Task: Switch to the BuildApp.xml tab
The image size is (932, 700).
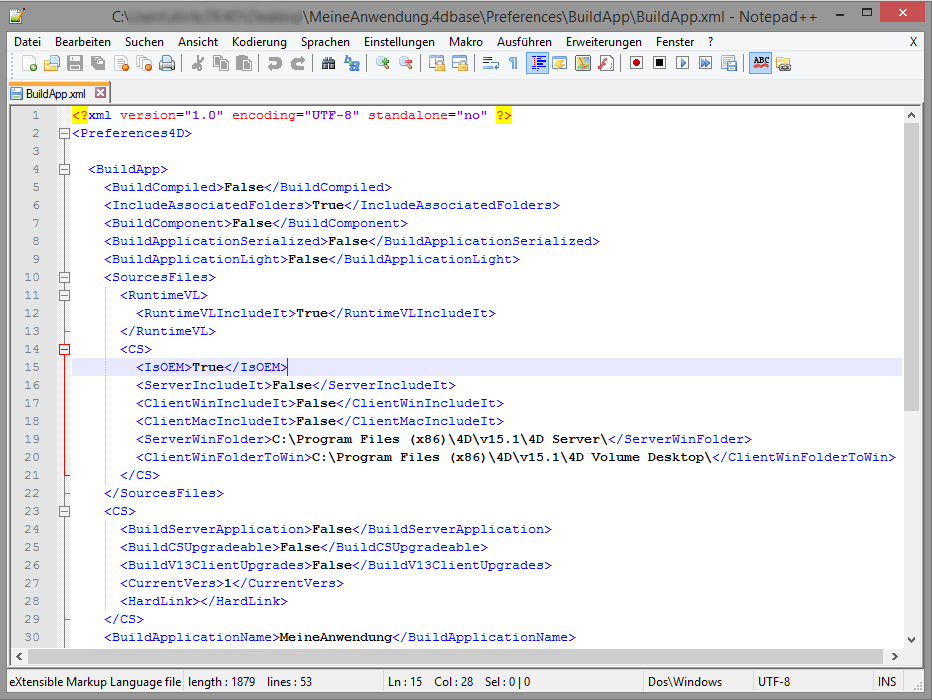Action: click(49, 93)
